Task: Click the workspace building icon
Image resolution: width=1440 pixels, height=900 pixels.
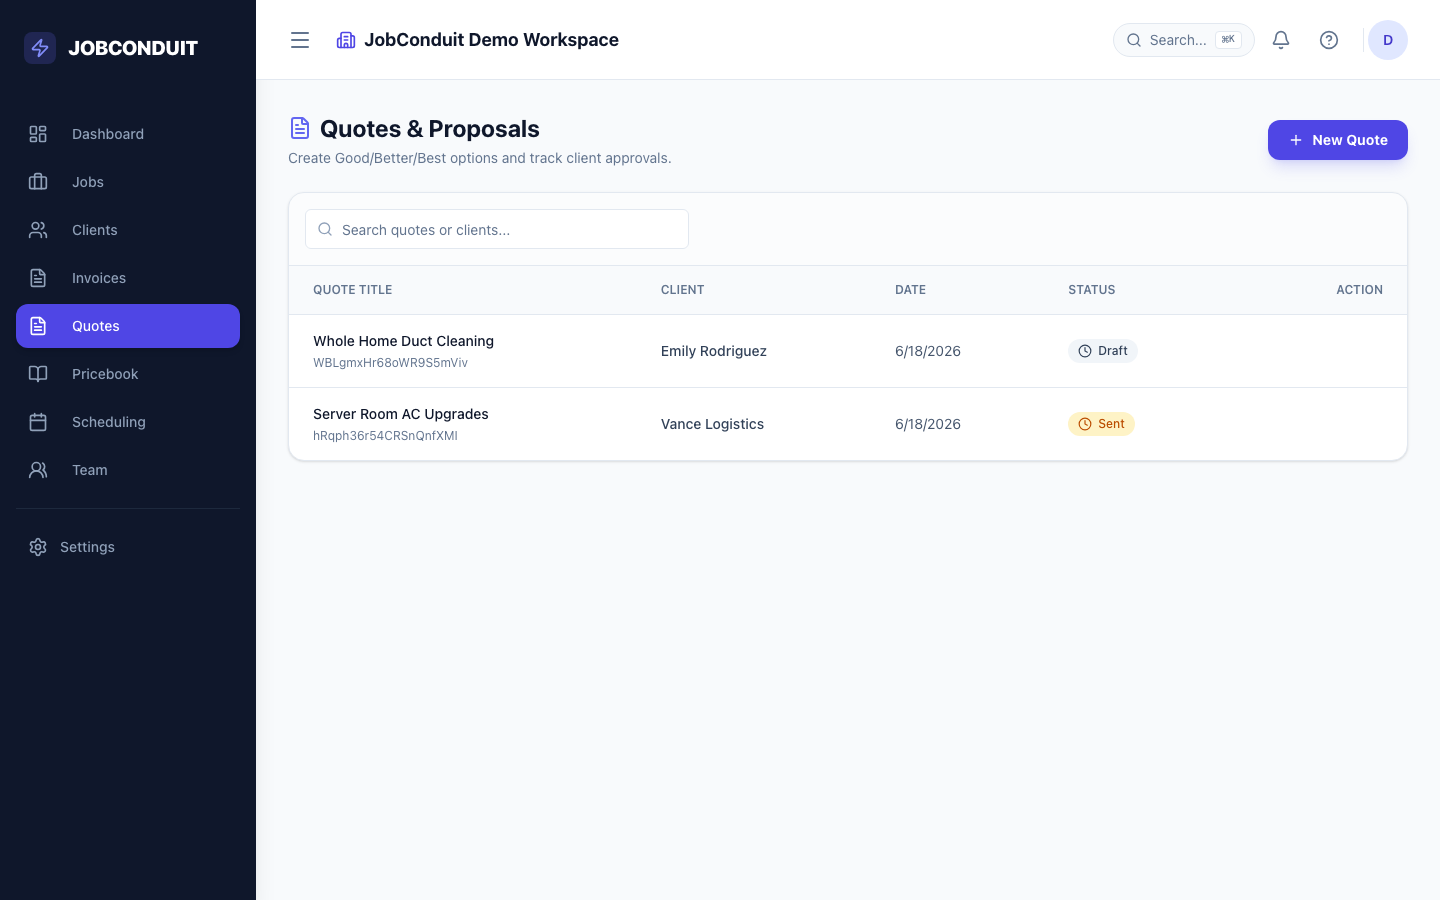Action: pos(346,40)
